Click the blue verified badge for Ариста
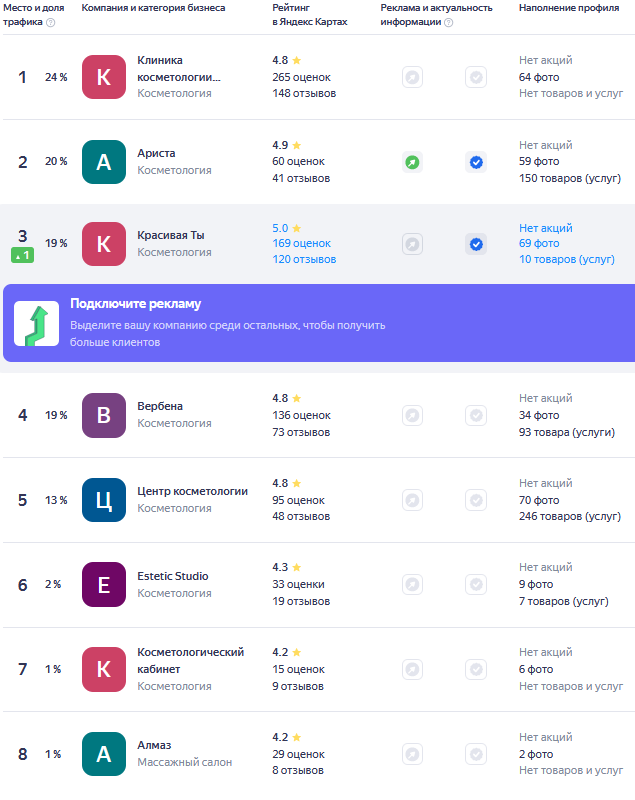The width and height of the screenshot is (635, 800). click(x=476, y=162)
